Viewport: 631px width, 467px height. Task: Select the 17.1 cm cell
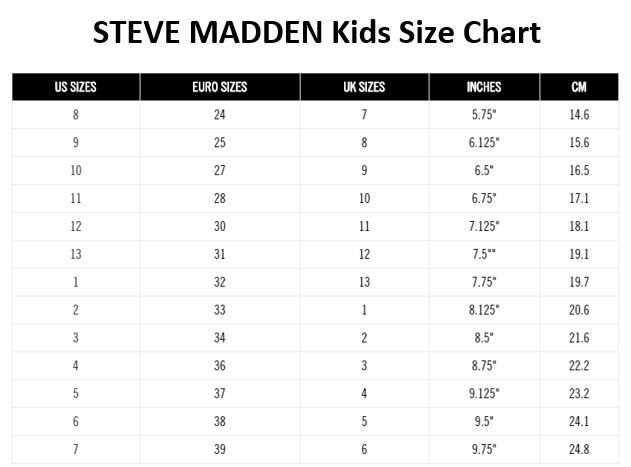tap(579, 198)
